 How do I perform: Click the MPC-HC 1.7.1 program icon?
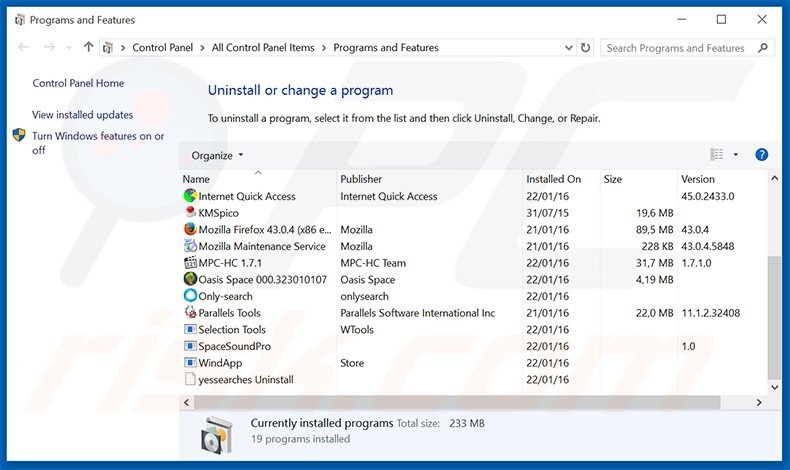190,262
